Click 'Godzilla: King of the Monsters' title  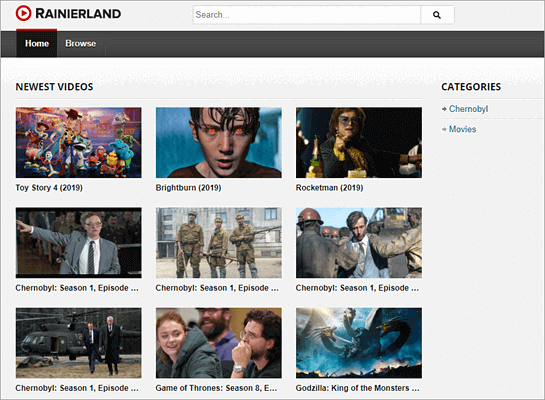coord(358,388)
